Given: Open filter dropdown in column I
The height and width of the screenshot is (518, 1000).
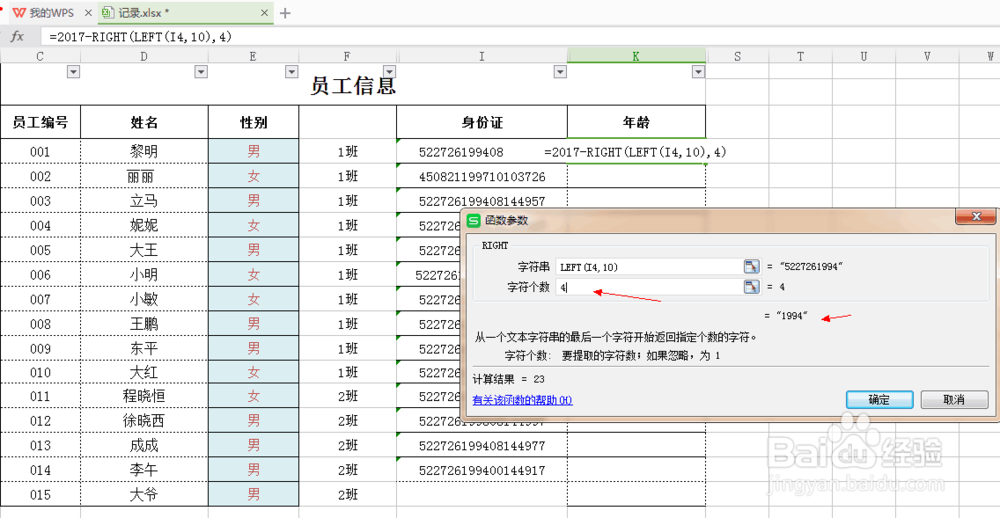Looking at the screenshot, I should pos(560,72).
